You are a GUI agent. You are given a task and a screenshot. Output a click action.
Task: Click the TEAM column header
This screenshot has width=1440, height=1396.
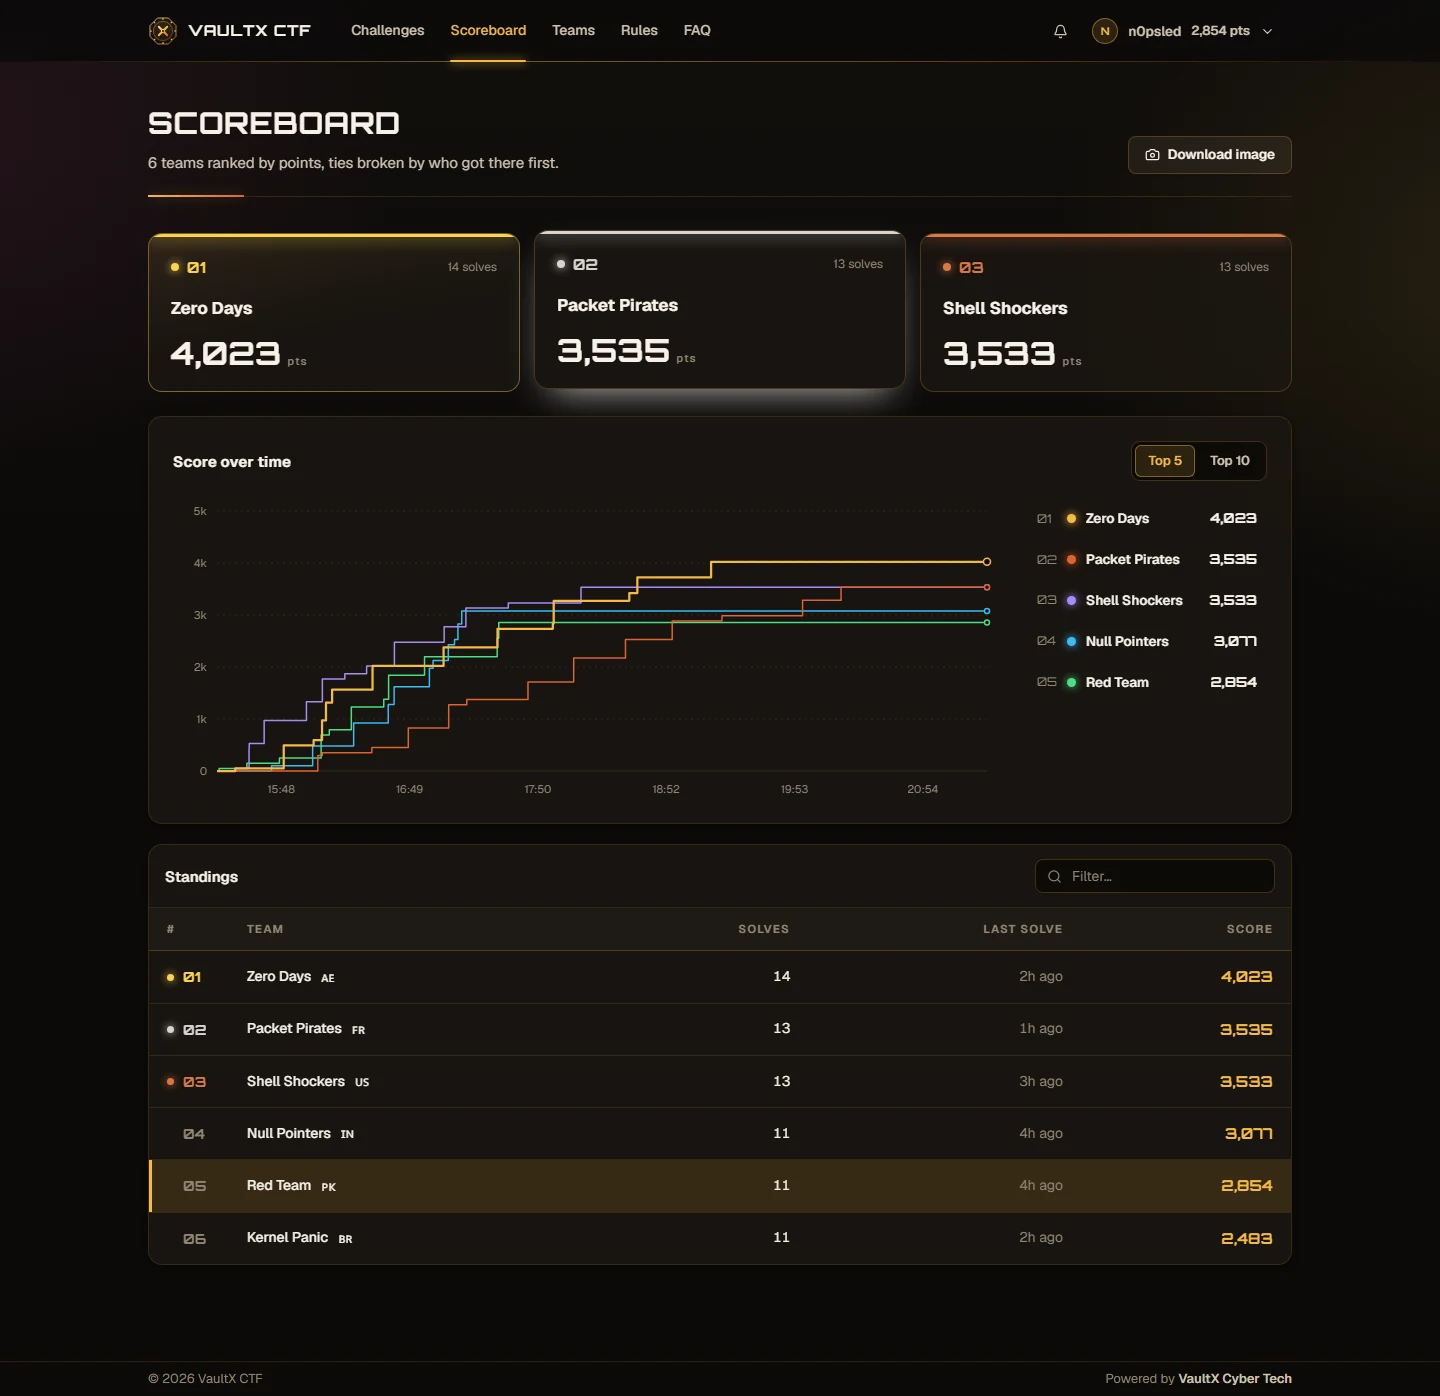tap(265, 929)
